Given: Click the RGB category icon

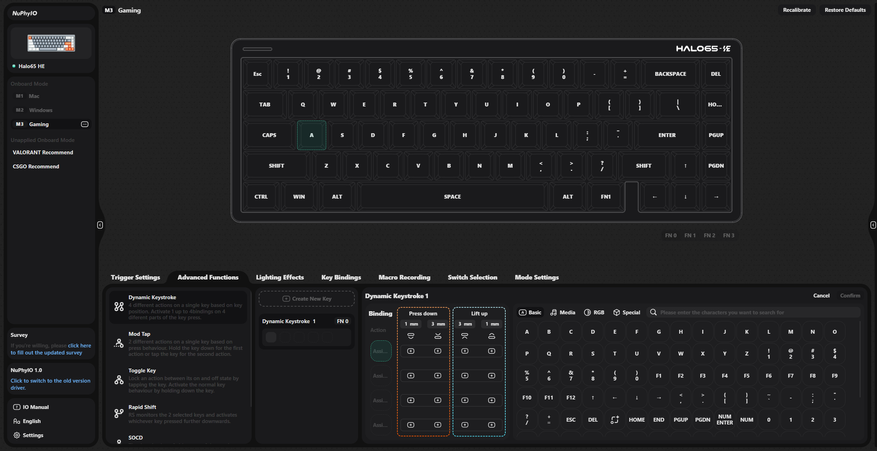Looking at the screenshot, I should [587, 312].
